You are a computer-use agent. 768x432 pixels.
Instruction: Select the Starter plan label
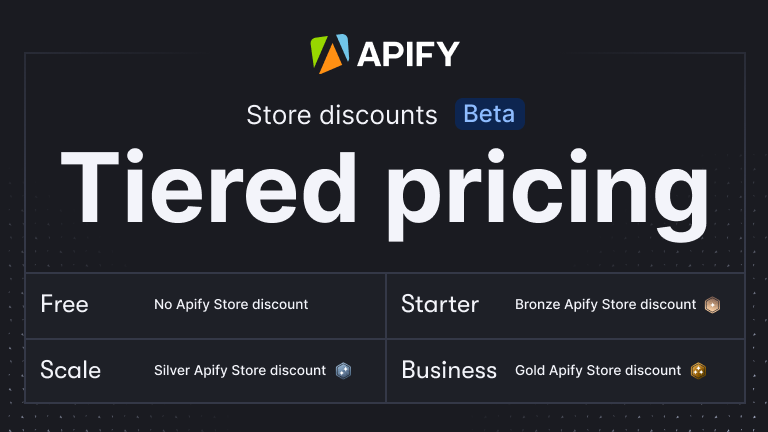[x=440, y=304]
